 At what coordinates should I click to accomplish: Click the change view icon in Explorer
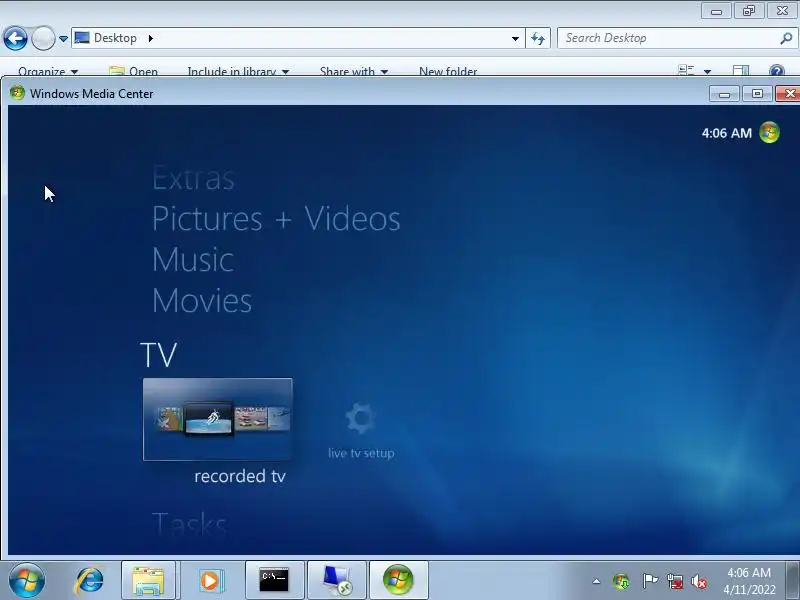(x=686, y=70)
